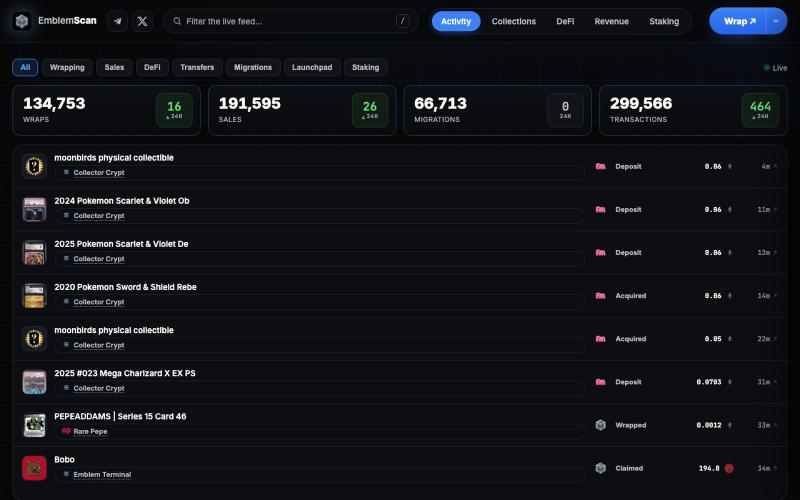Open external link arrow for Bobo row
800x500 pixels.
(775, 468)
